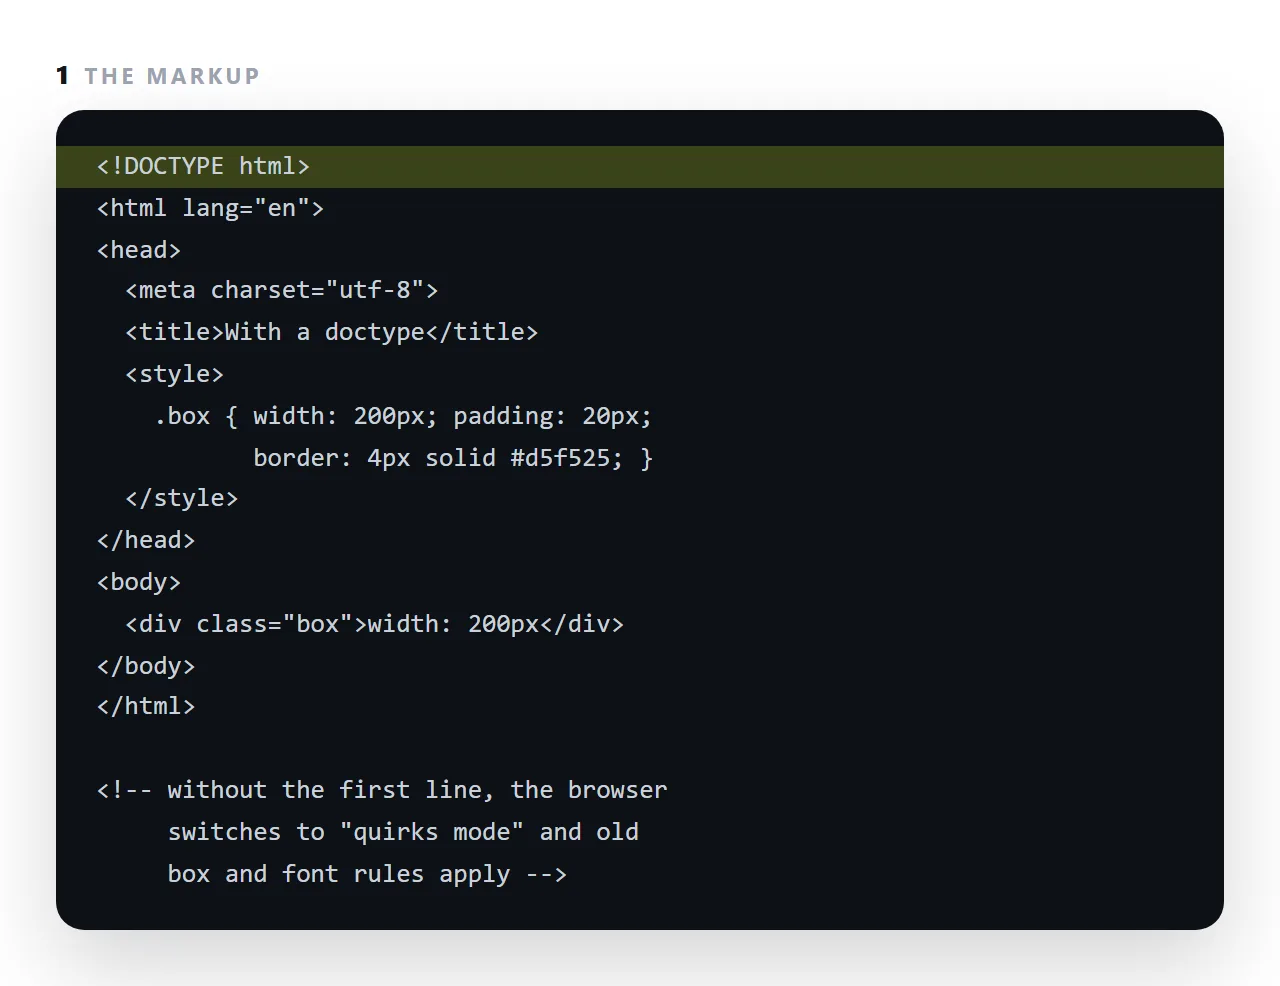Click the closing </body> tag line
Screen dimensions: 1280x986
pyautogui.click(x=146, y=667)
